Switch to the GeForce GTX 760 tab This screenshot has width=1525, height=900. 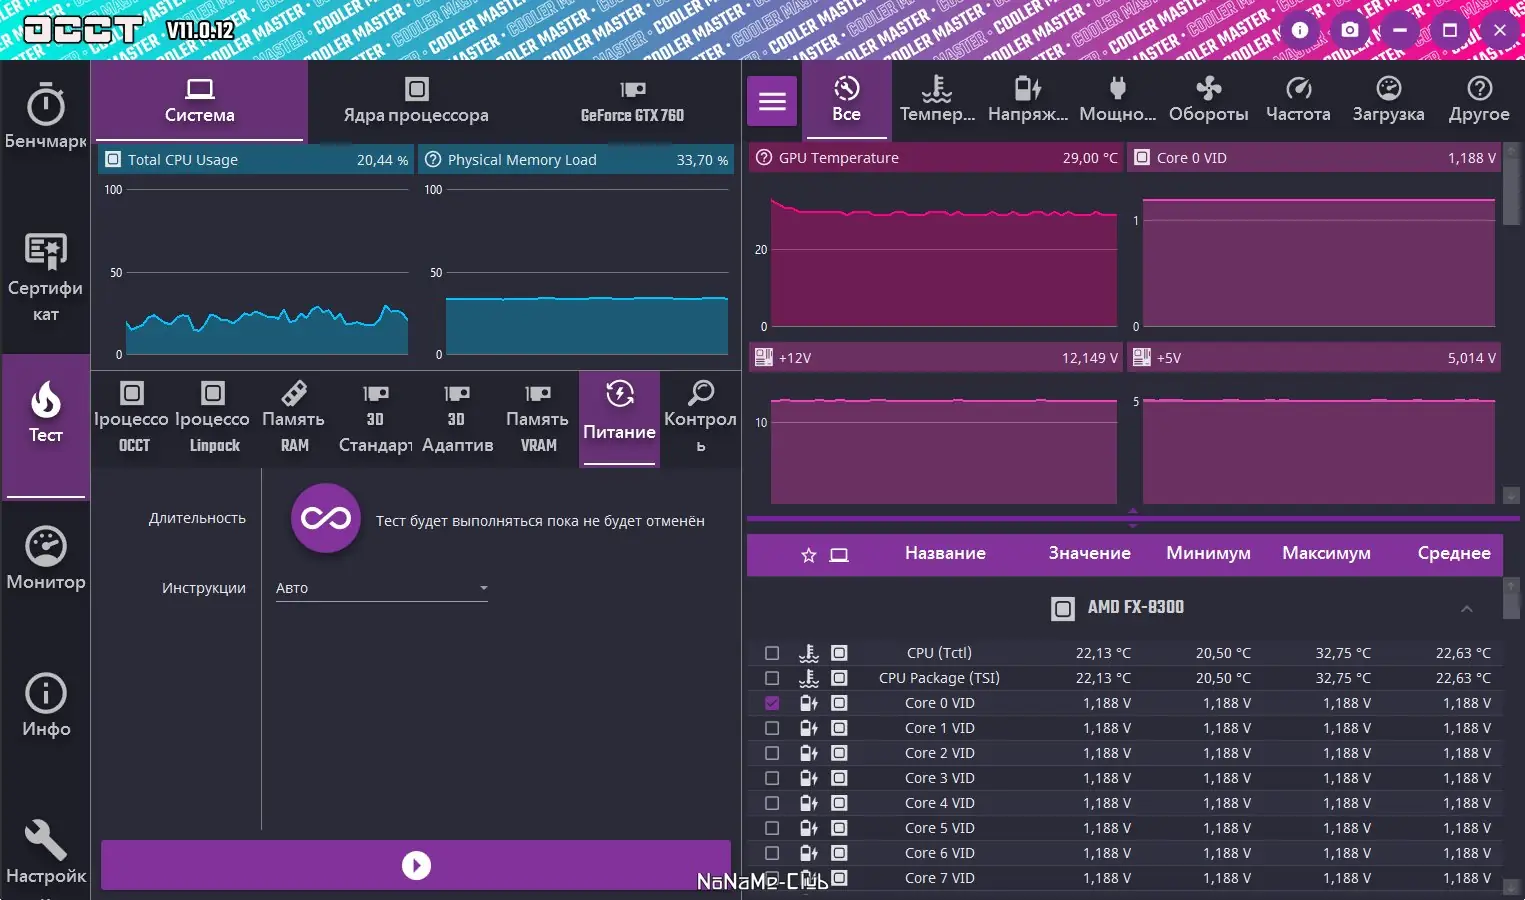click(632, 101)
